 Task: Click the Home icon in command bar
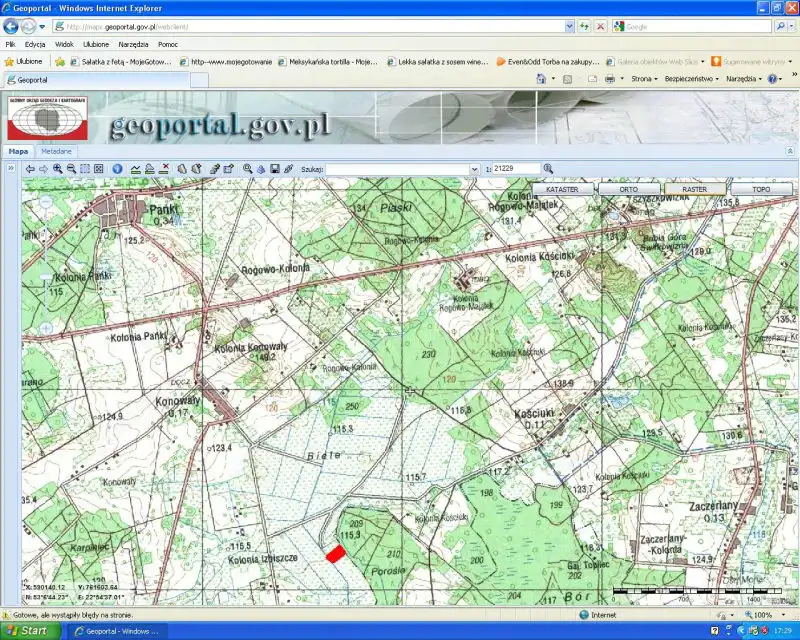click(x=541, y=79)
